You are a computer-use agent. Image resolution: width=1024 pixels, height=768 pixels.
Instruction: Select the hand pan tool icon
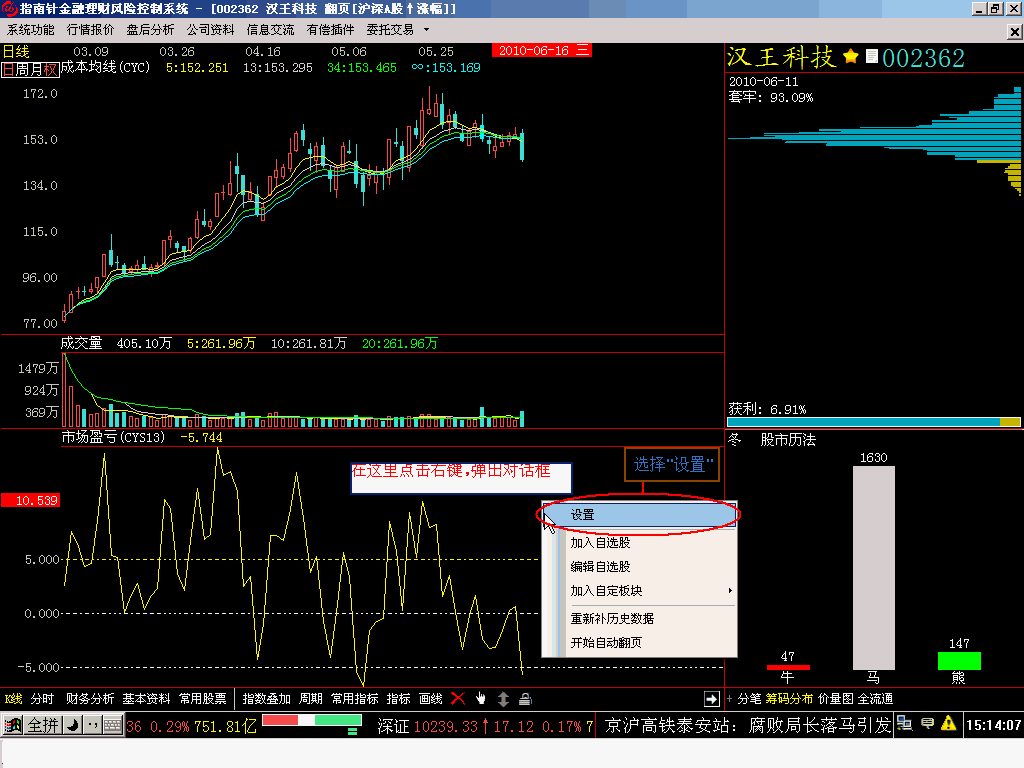[x=481, y=699]
